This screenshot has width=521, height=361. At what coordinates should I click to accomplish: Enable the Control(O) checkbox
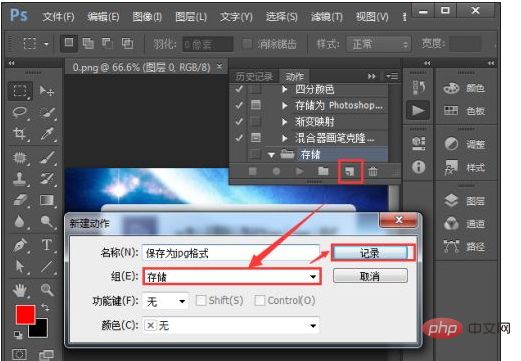click(259, 301)
